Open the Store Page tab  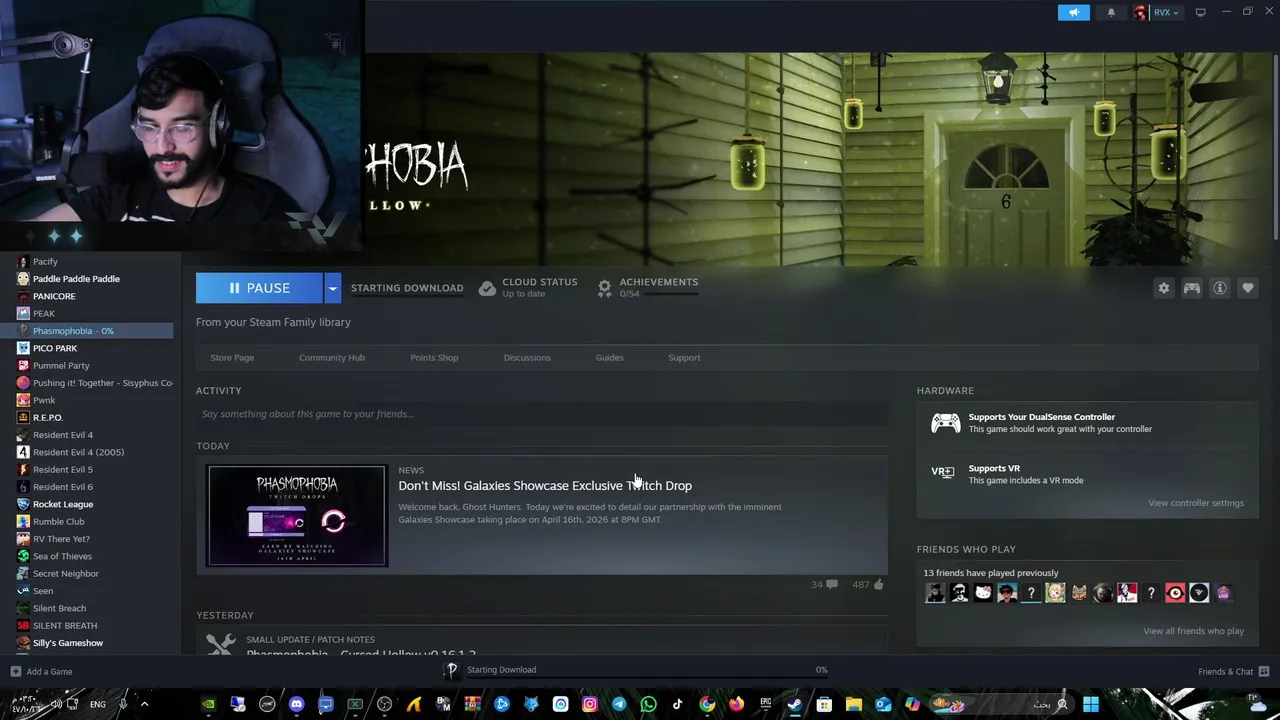[232, 357]
